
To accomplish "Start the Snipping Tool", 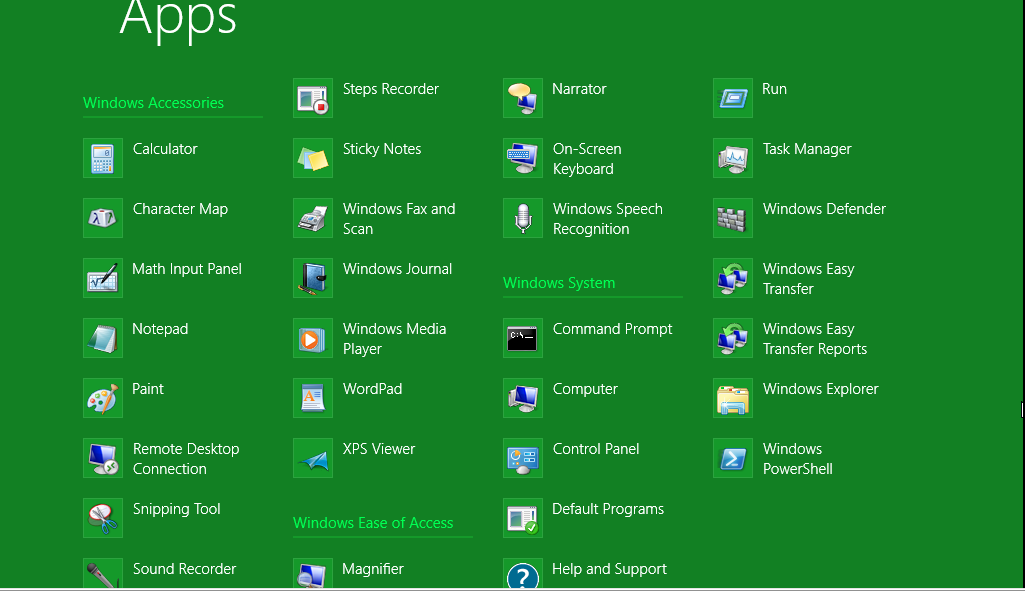I will 176,509.
